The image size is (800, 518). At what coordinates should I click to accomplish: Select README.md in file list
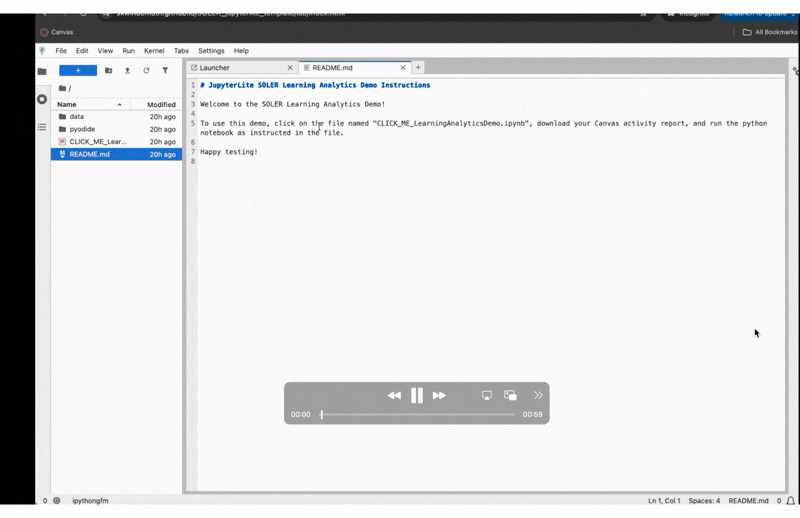tap(116, 154)
